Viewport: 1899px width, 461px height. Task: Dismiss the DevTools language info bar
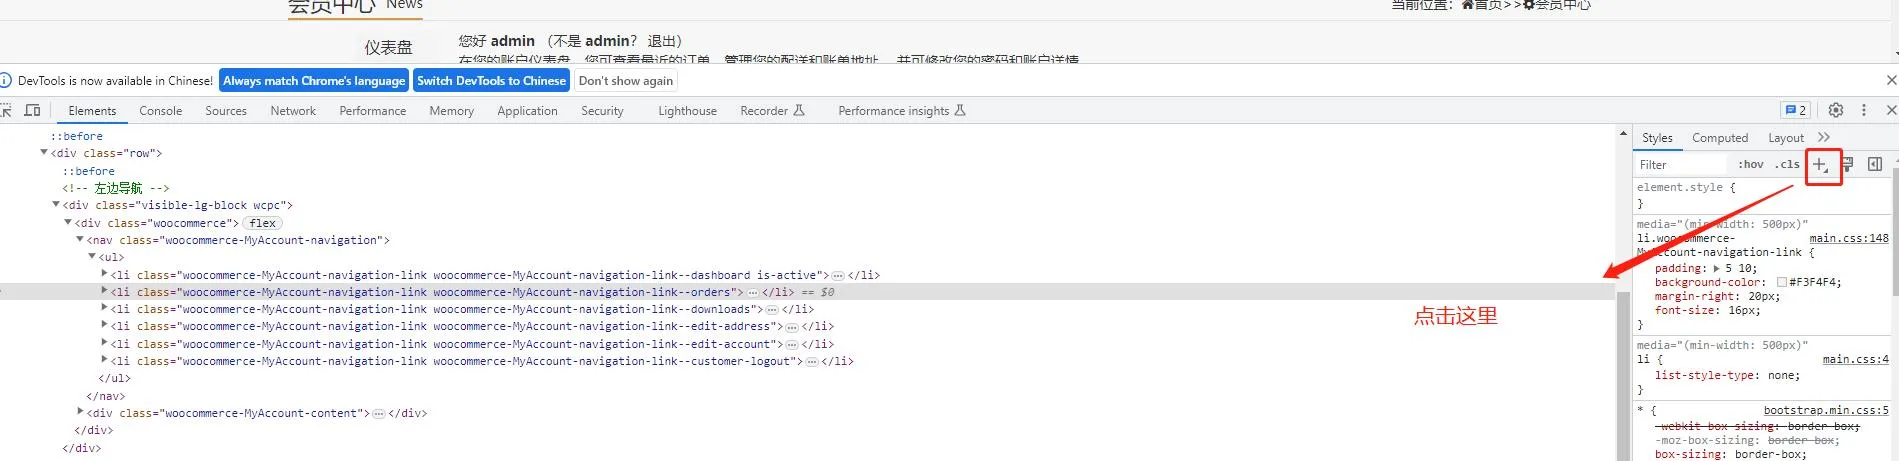click(1891, 80)
